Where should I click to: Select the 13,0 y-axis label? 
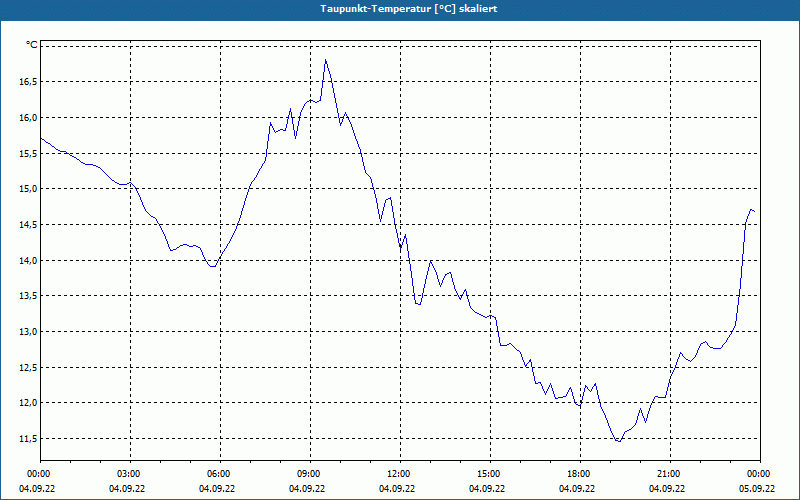point(29,332)
